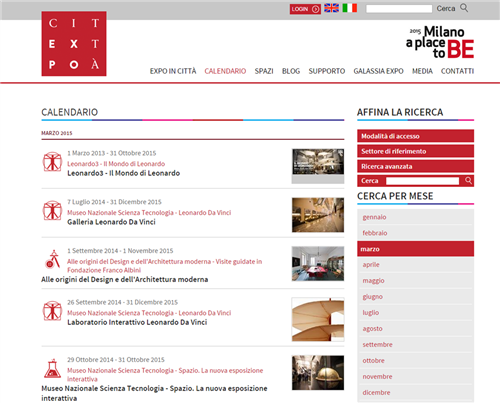Expand Modalità di accesso filter
Screen dimensions: 500x403
click(415, 136)
